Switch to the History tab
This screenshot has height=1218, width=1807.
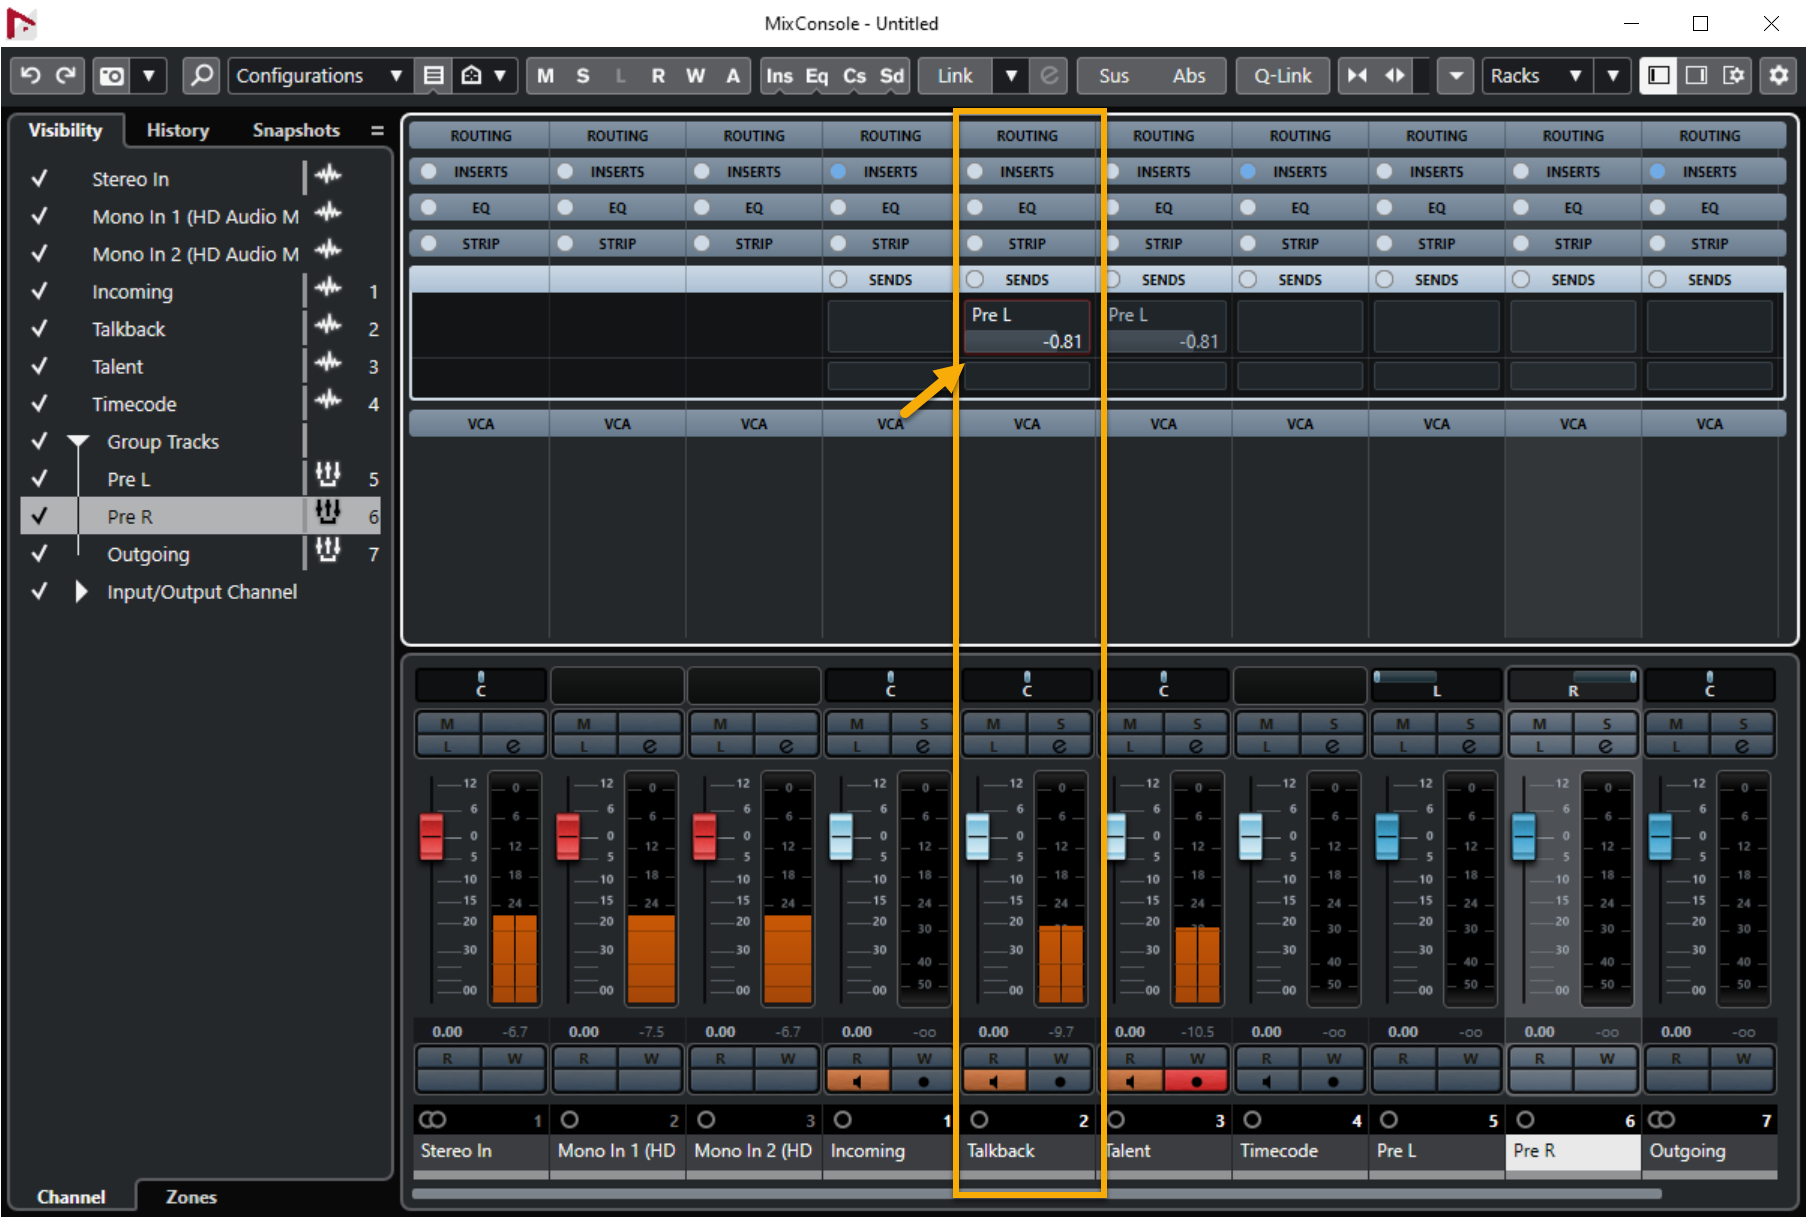point(177,130)
